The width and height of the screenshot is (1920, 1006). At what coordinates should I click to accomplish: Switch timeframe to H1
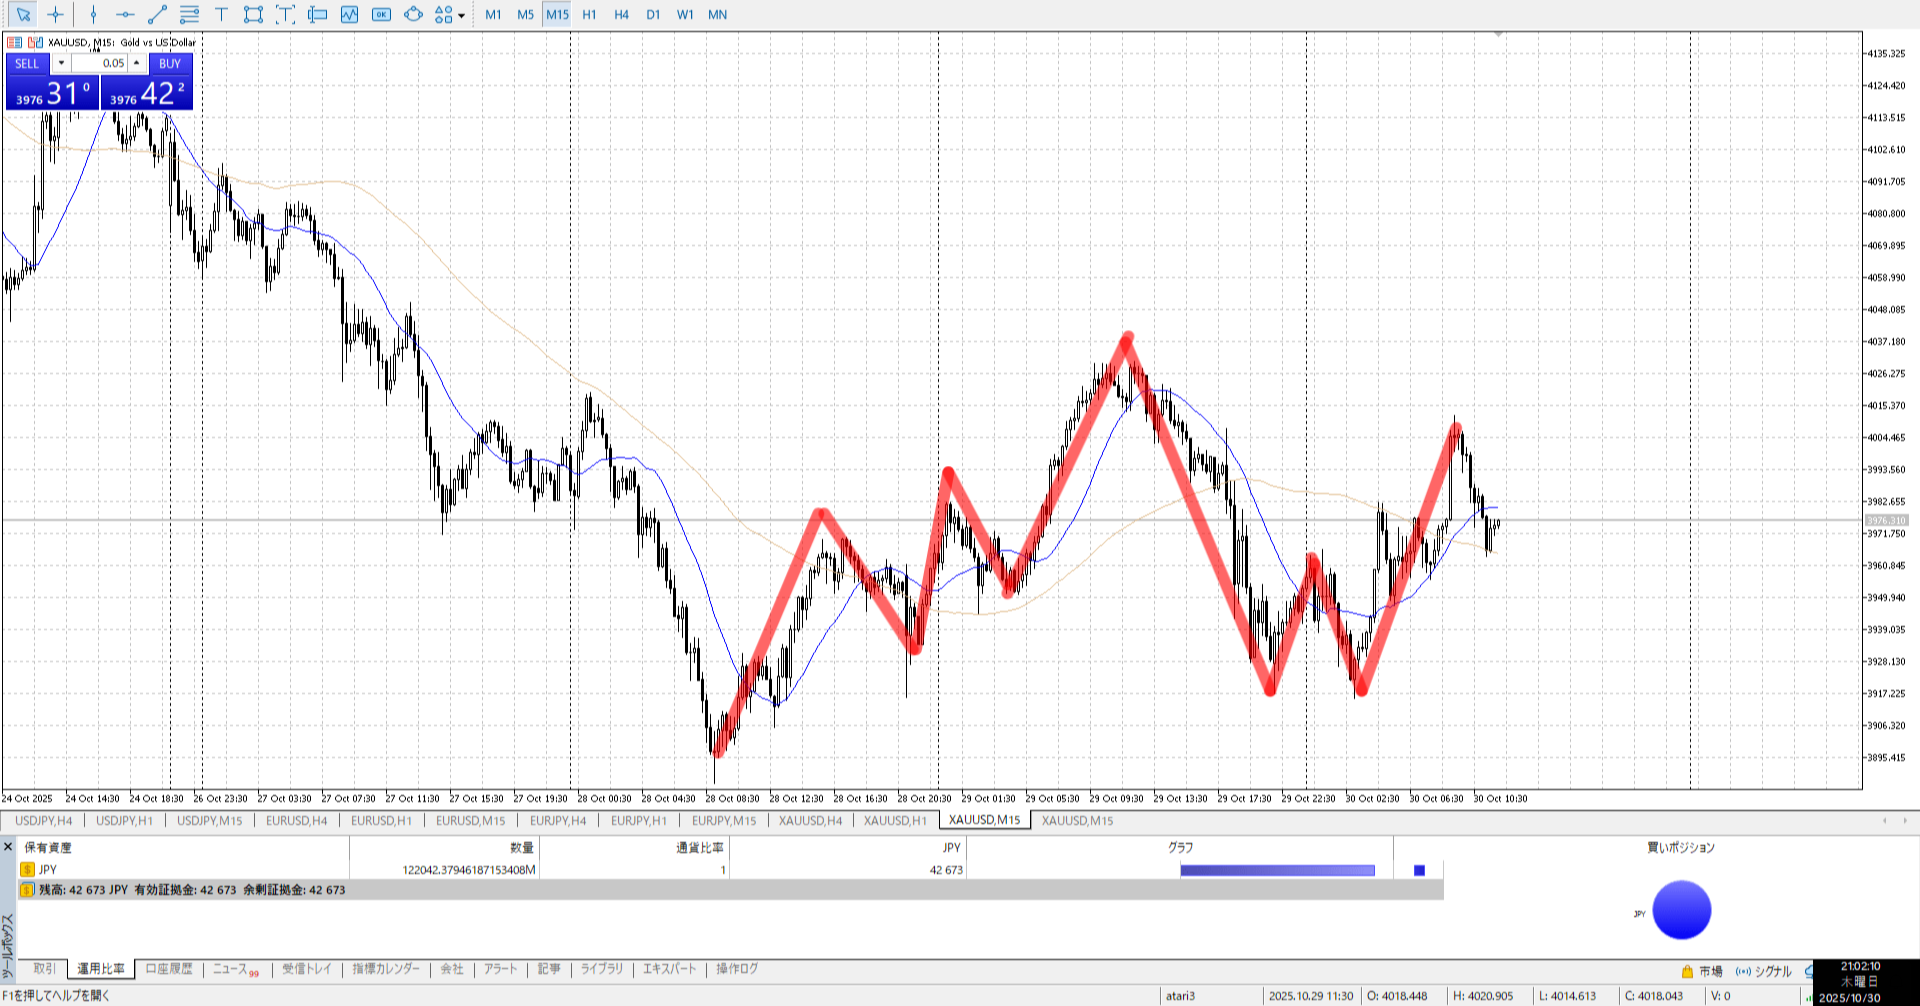589,14
